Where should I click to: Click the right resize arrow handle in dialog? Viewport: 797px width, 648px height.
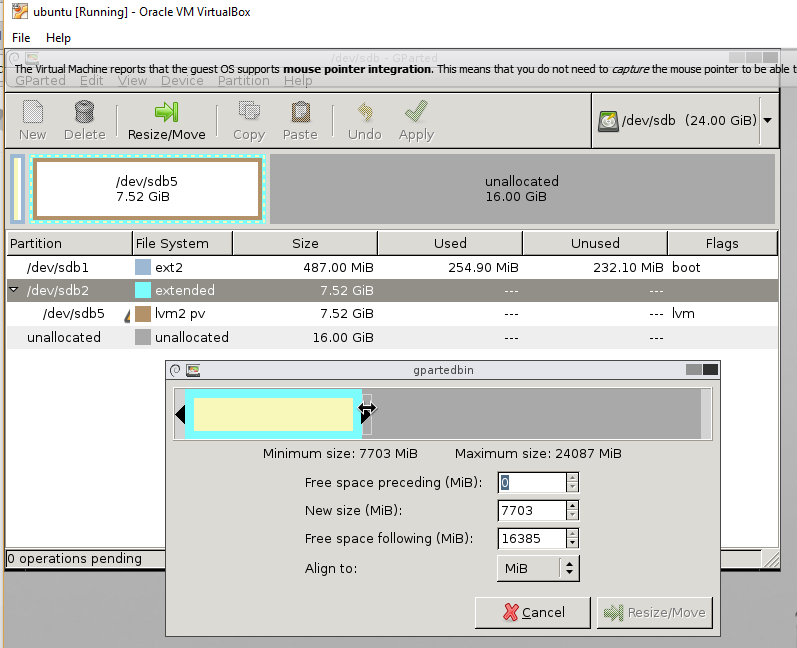coord(365,415)
